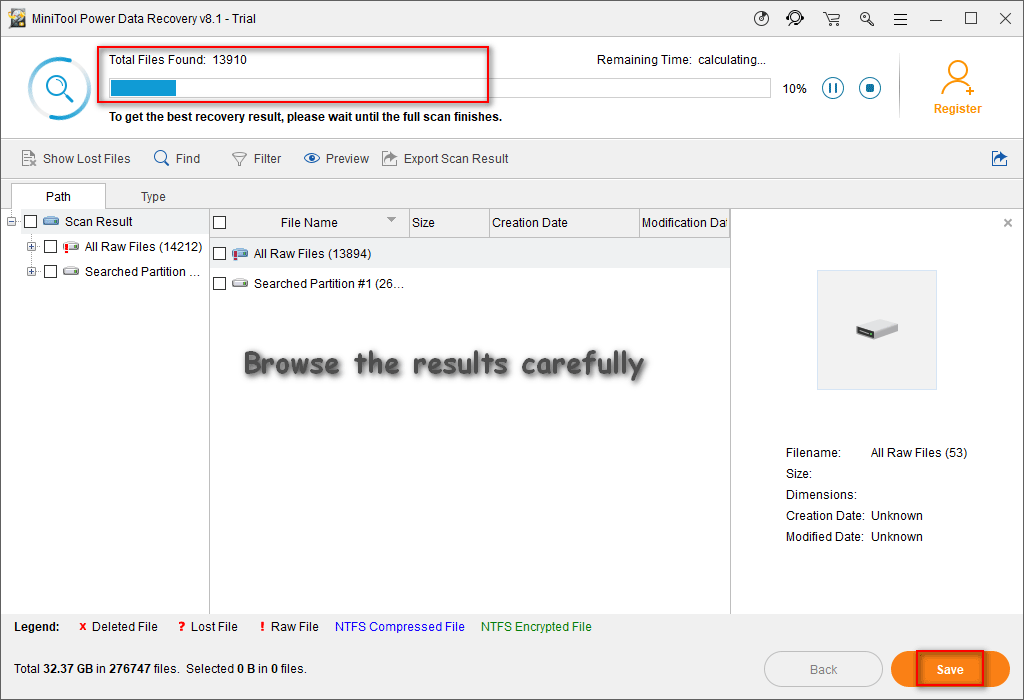
Task: Click the key registration icon
Action: coord(867,19)
